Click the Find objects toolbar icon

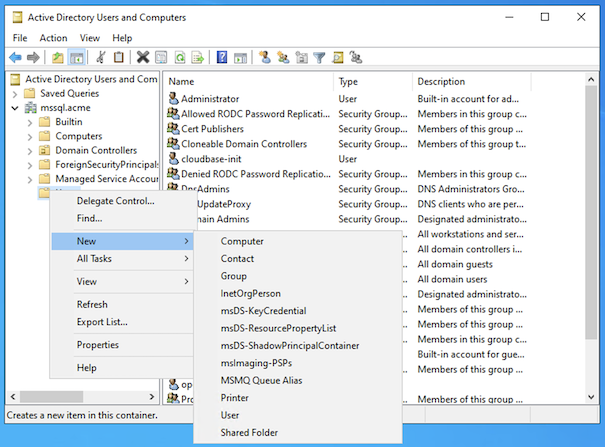click(338, 57)
